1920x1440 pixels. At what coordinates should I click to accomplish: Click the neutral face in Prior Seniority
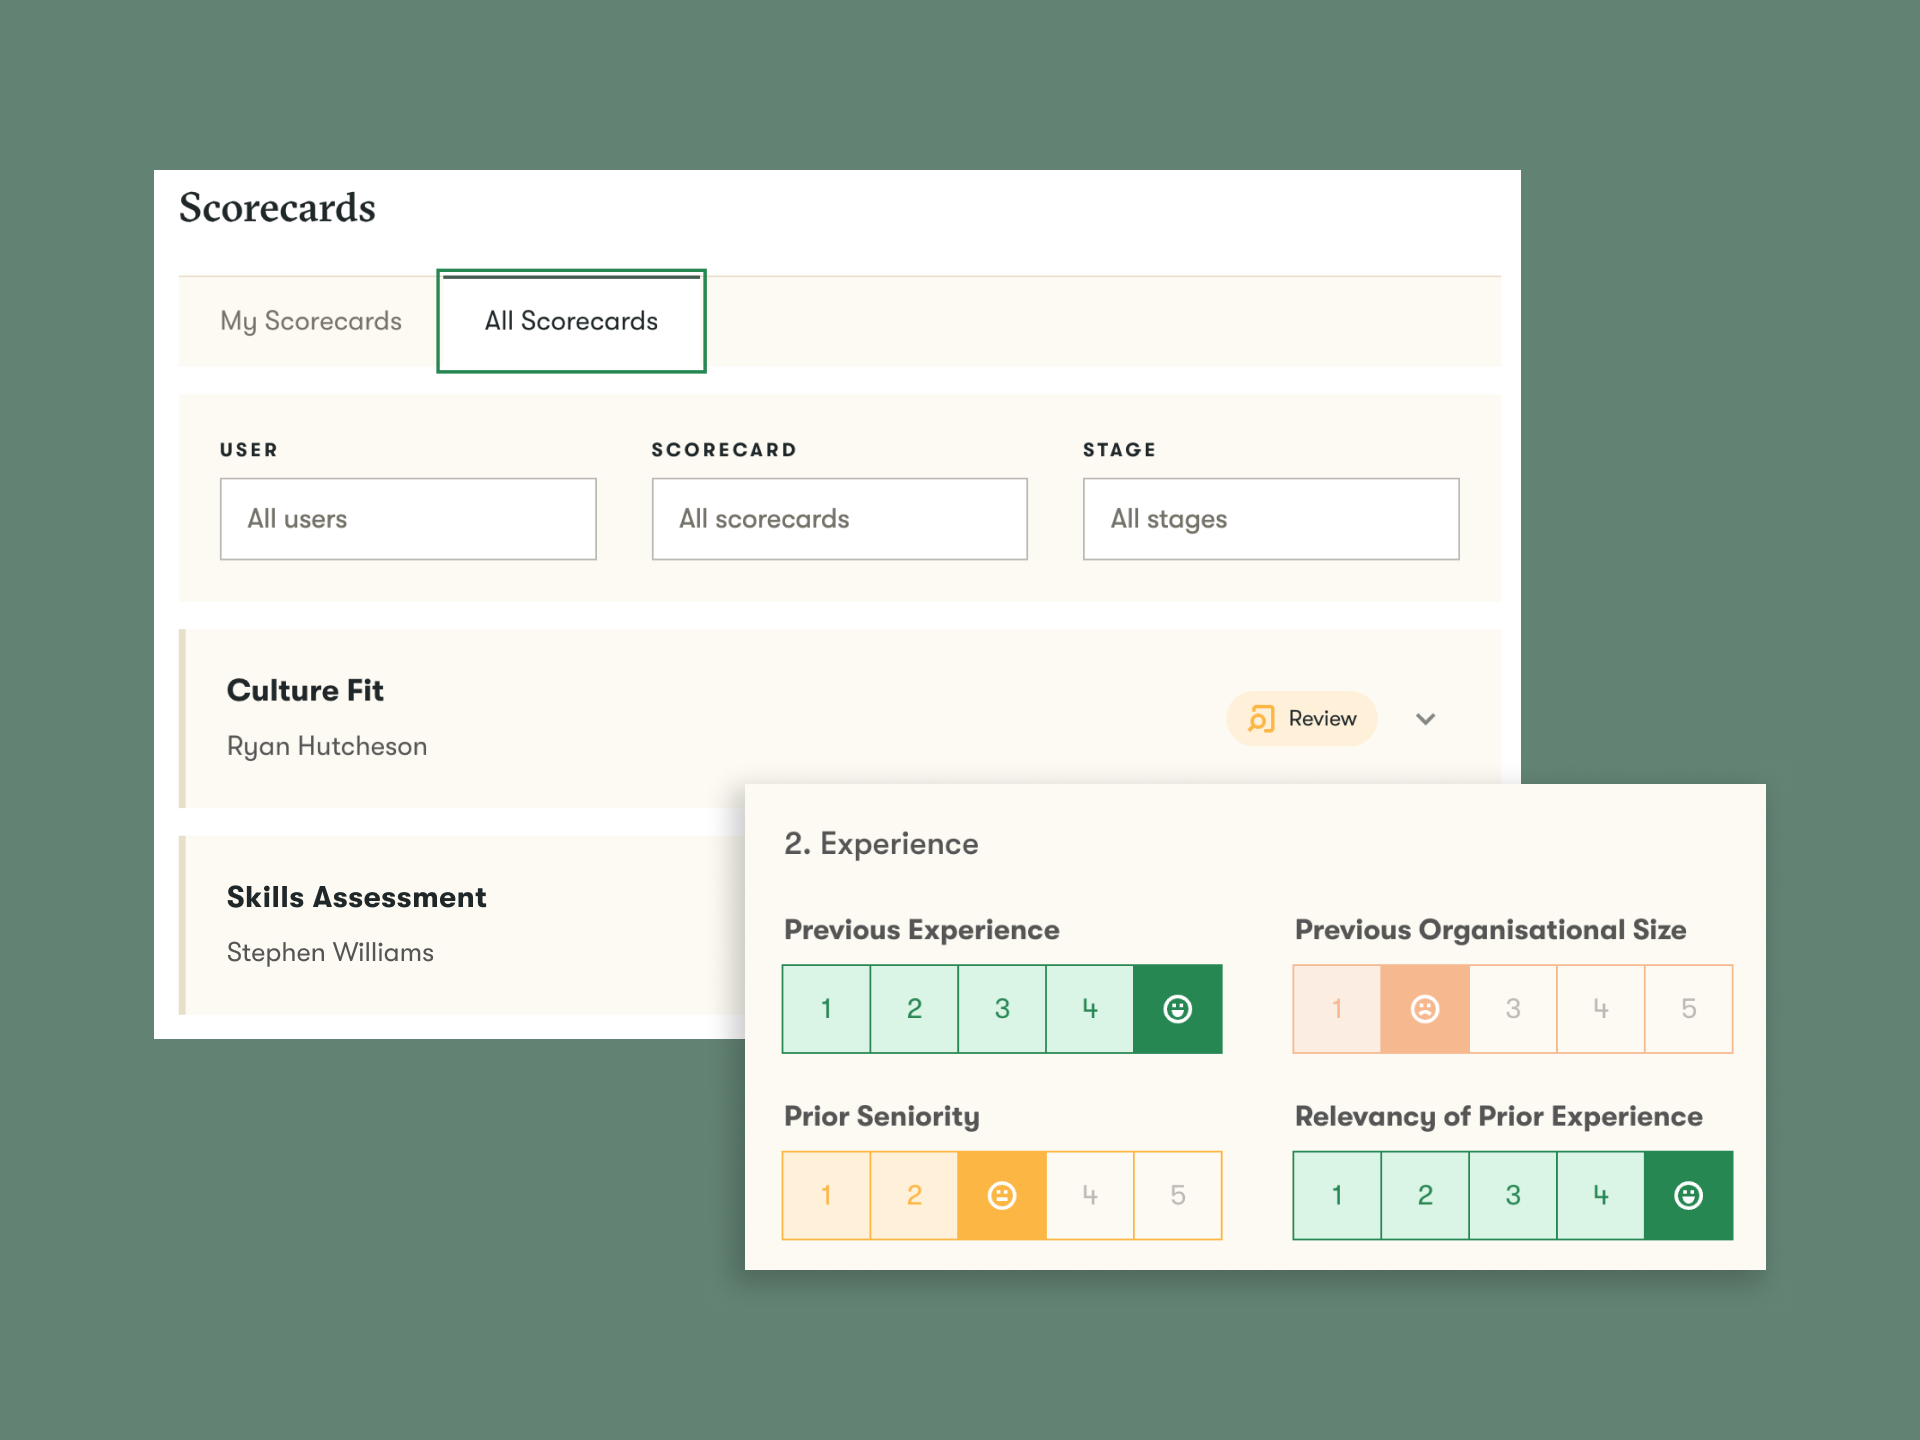click(x=1001, y=1196)
